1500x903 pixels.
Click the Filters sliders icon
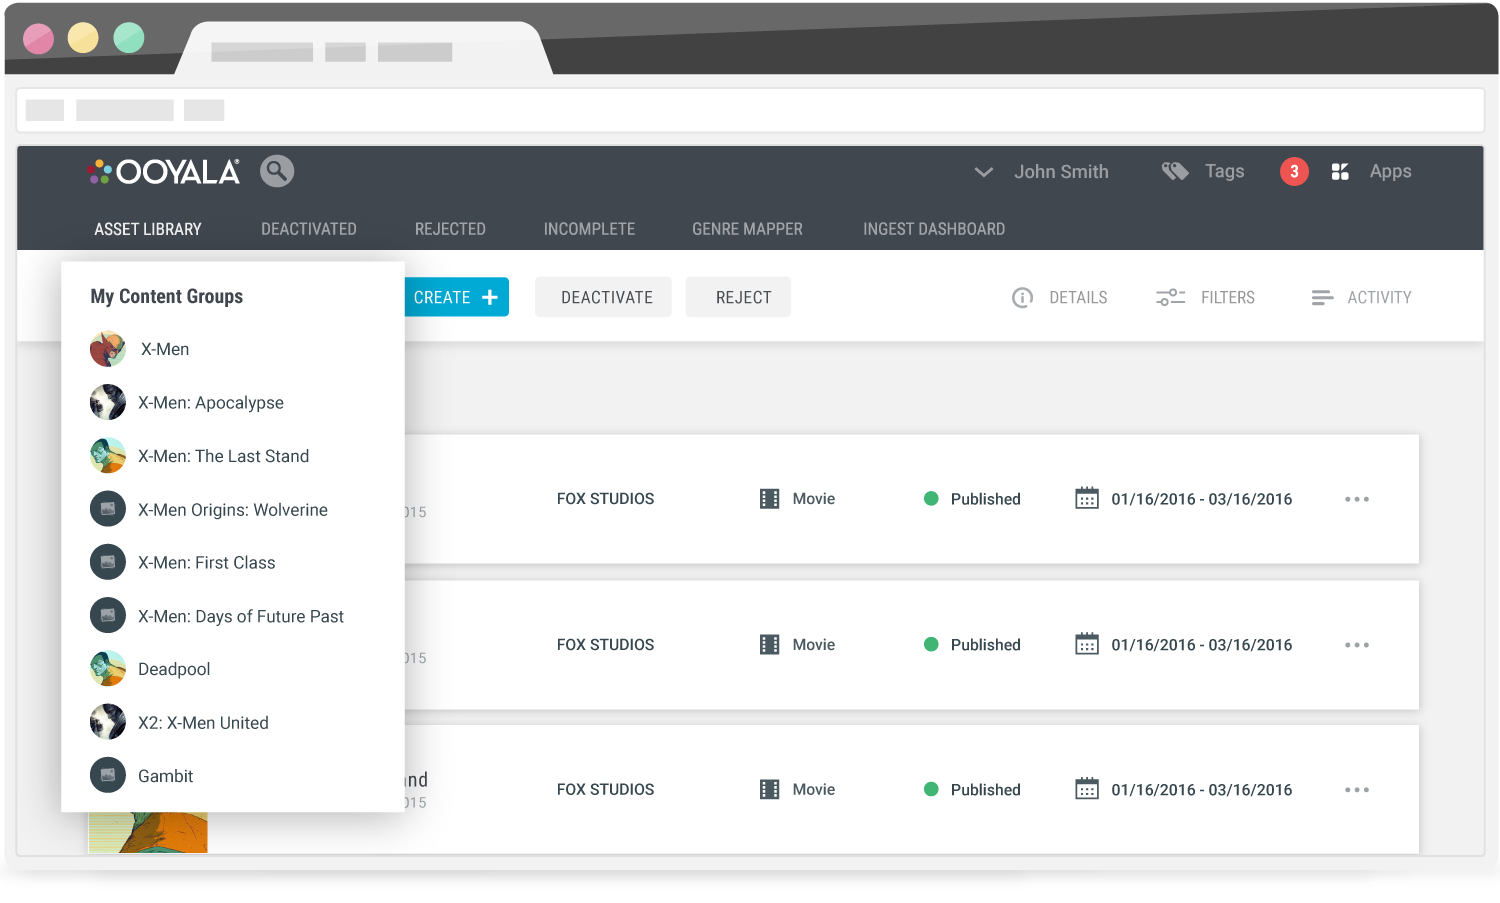tap(1170, 297)
